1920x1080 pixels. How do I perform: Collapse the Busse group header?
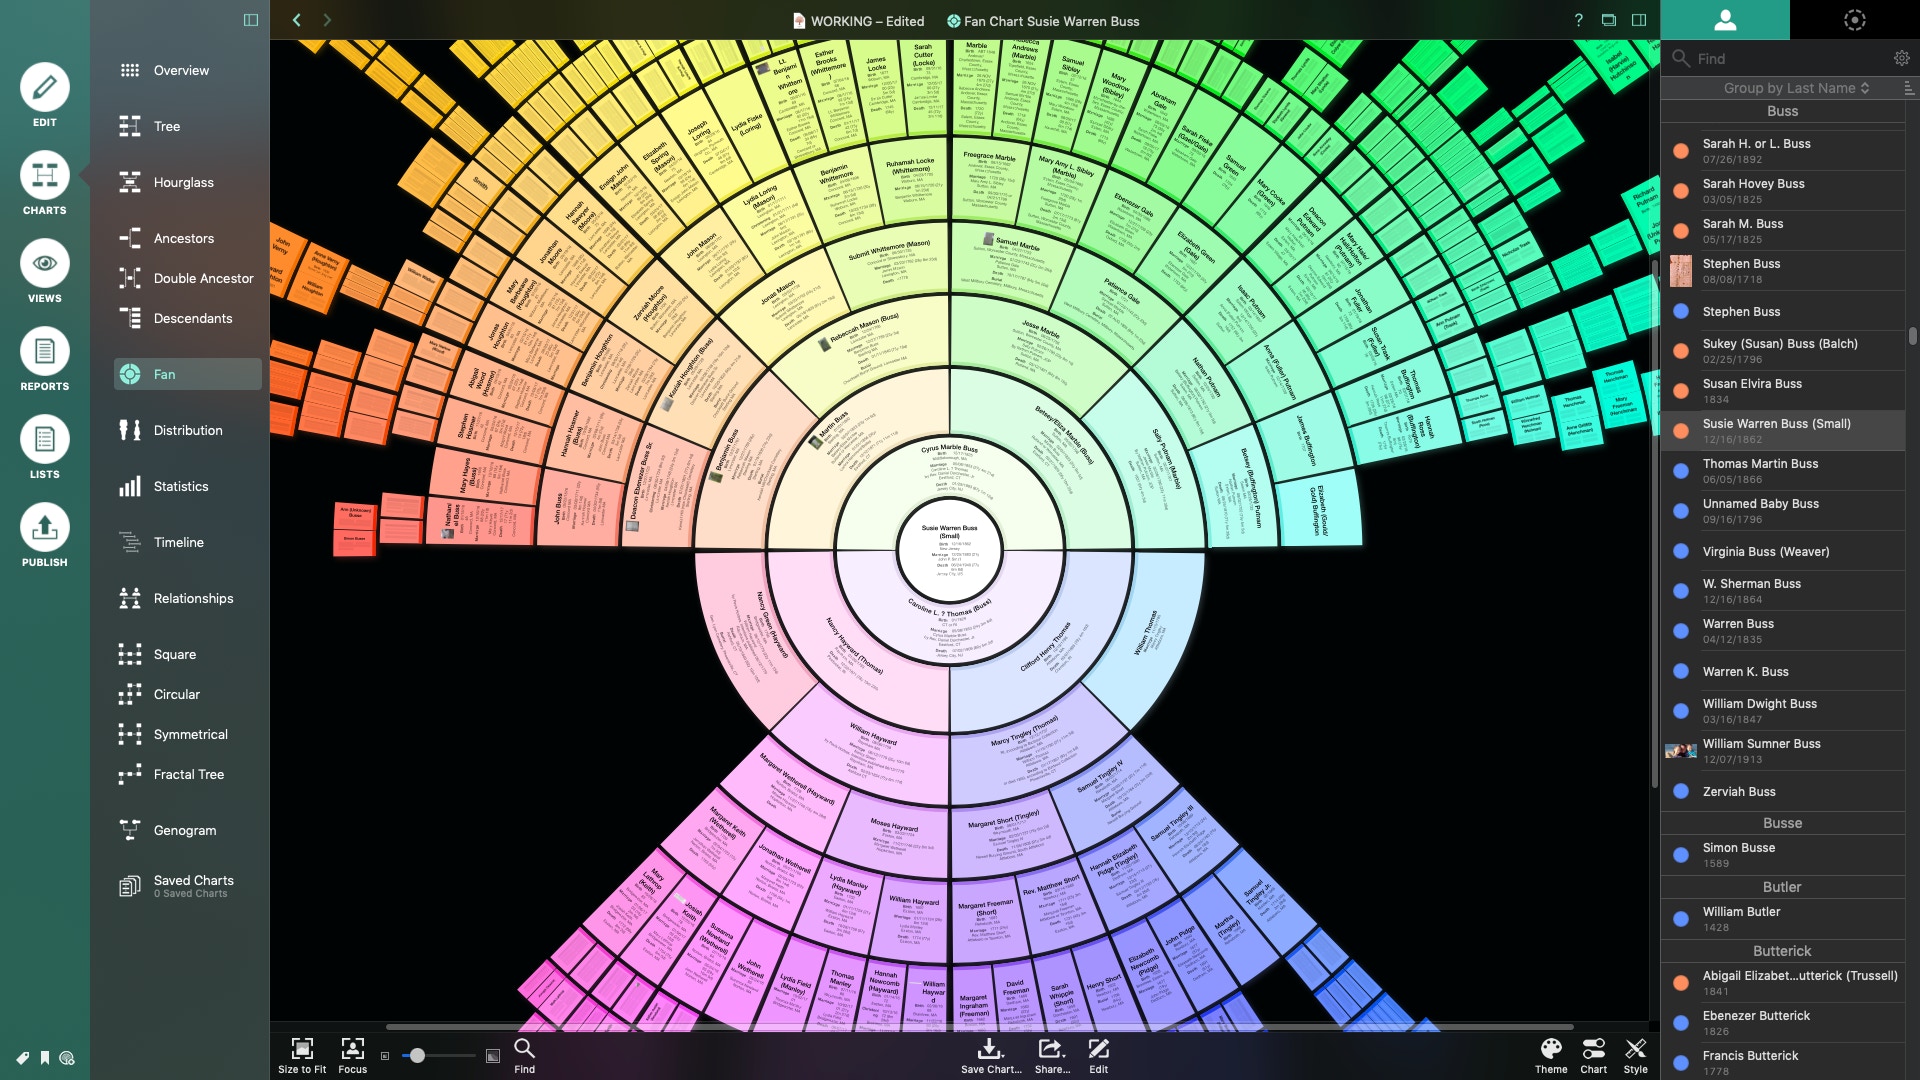click(1782, 823)
